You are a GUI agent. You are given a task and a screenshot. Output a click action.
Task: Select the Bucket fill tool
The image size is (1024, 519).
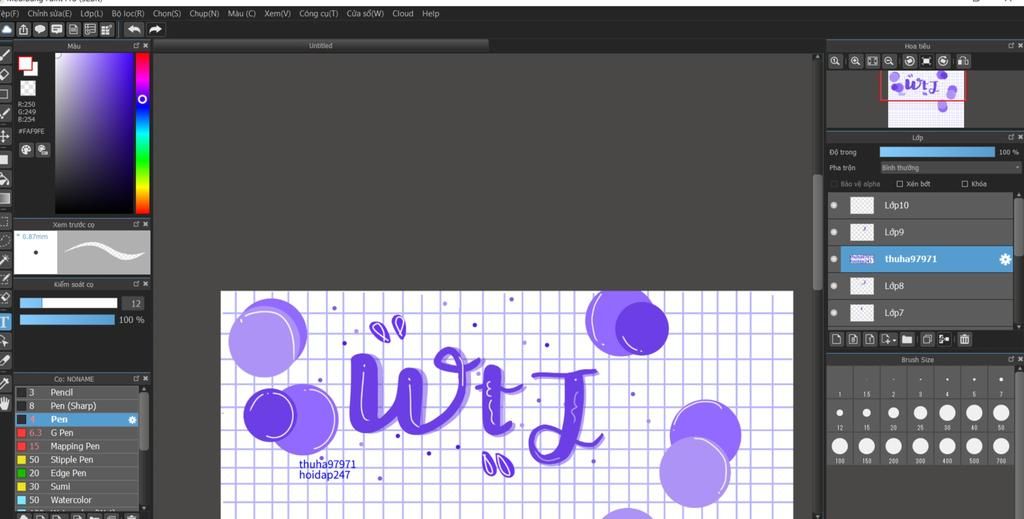pos(5,179)
